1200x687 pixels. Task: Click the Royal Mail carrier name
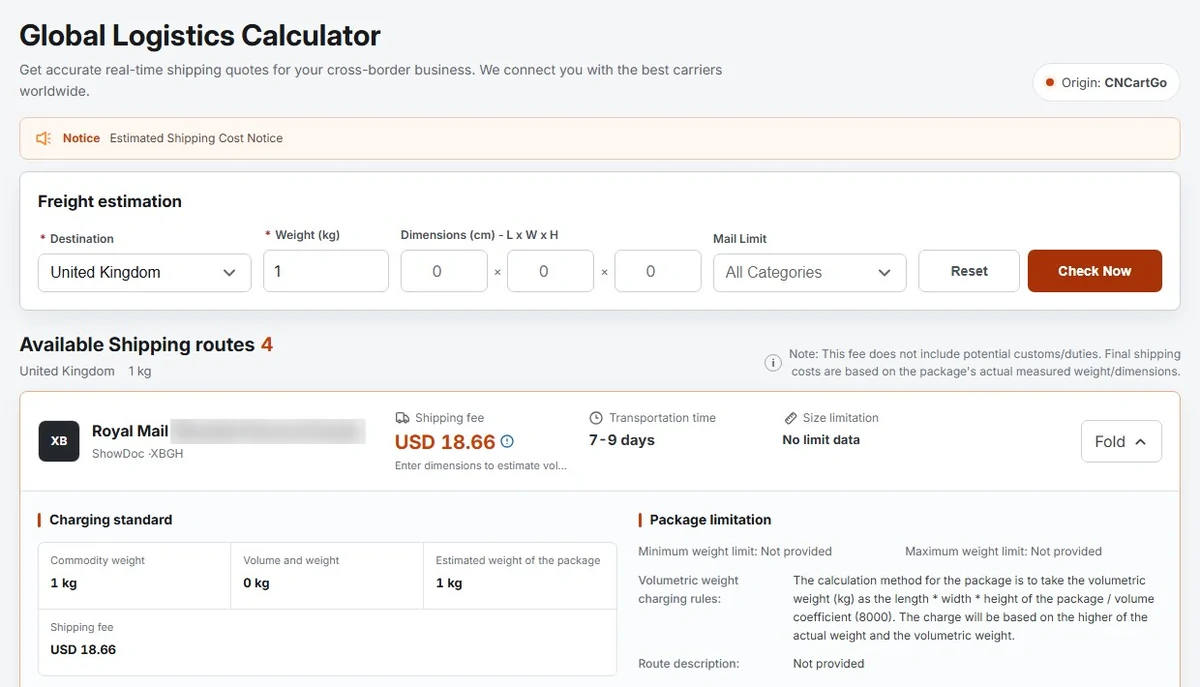[x=130, y=431]
